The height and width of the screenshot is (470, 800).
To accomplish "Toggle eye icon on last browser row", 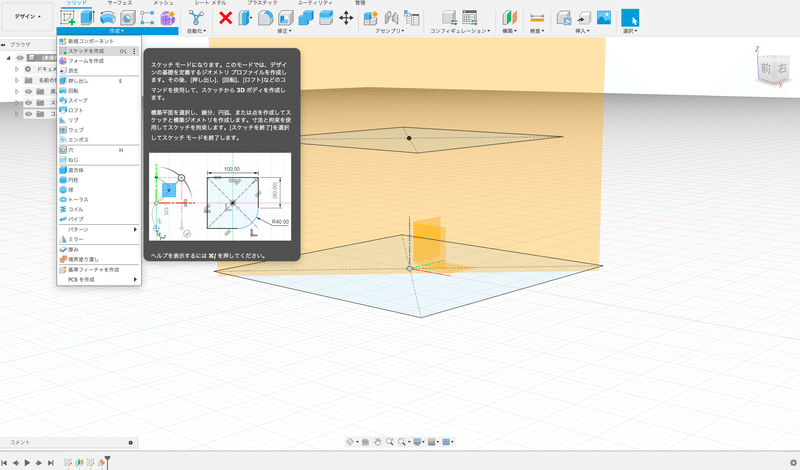I will (29, 114).
